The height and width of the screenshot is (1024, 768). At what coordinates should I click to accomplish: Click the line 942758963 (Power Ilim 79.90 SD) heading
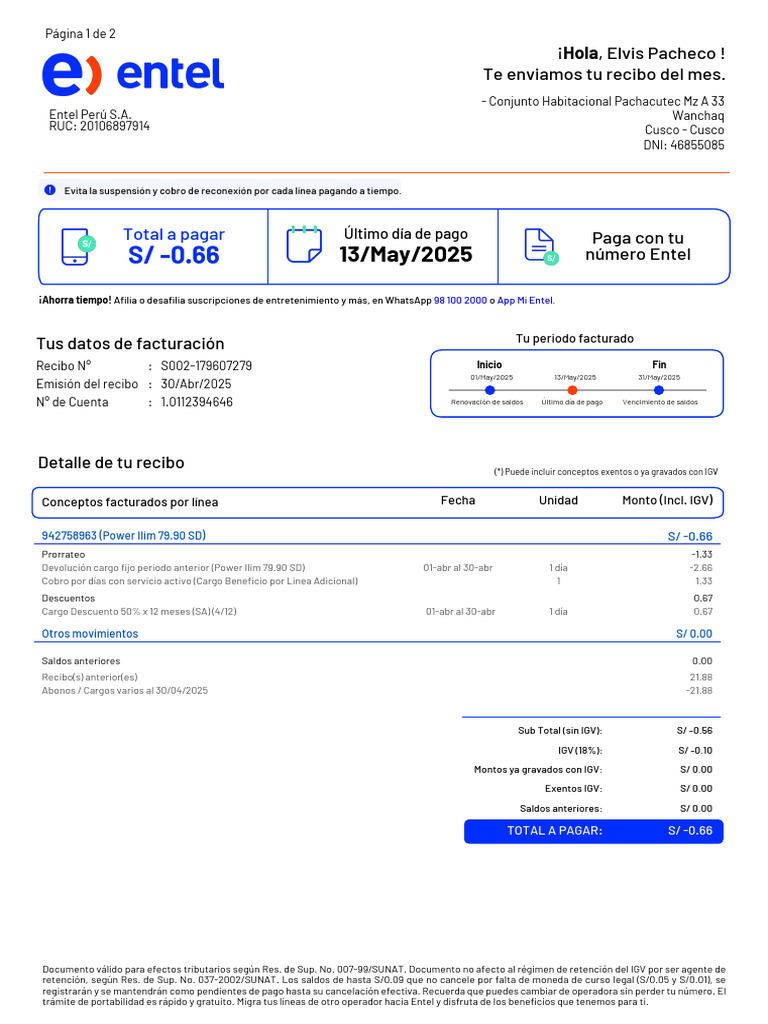point(123,536)
